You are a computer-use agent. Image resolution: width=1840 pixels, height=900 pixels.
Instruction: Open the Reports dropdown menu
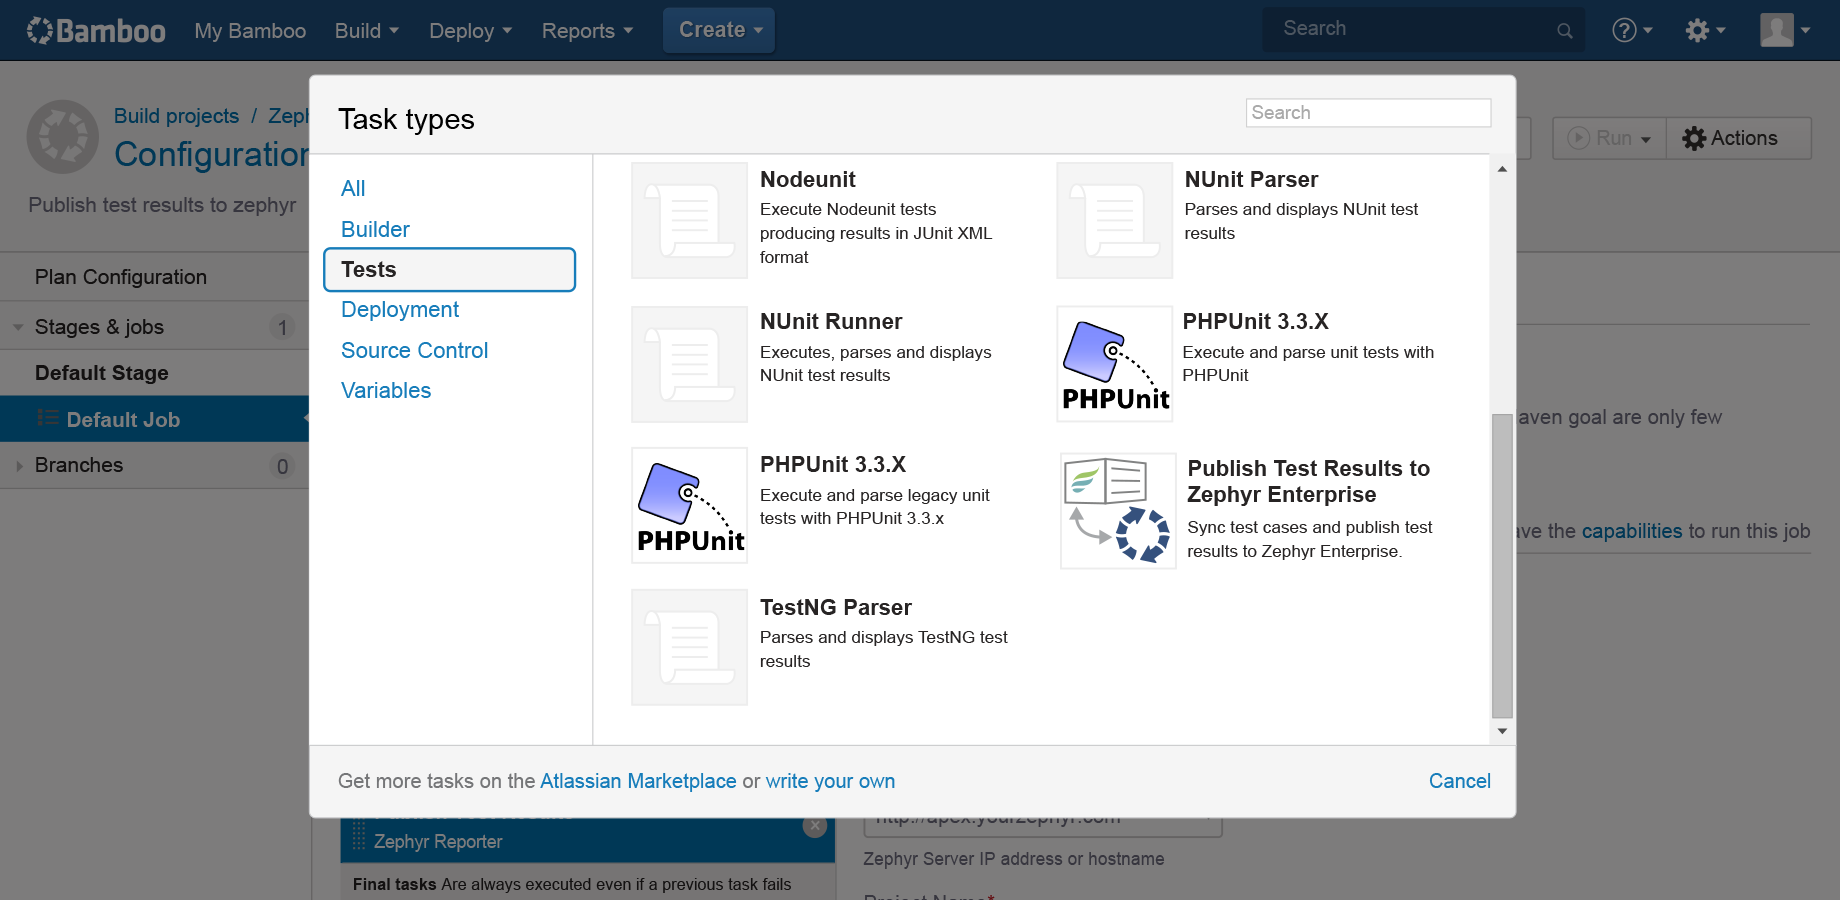point(587,30)
